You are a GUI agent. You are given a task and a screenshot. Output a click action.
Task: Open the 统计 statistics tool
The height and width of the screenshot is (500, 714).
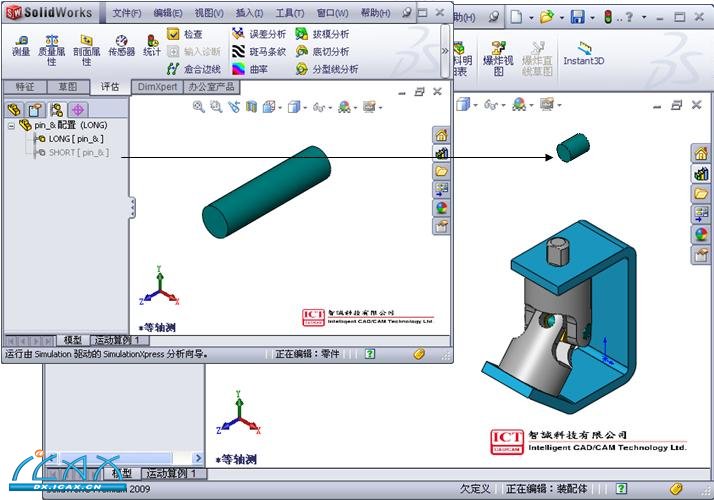[x=152, y=46]
